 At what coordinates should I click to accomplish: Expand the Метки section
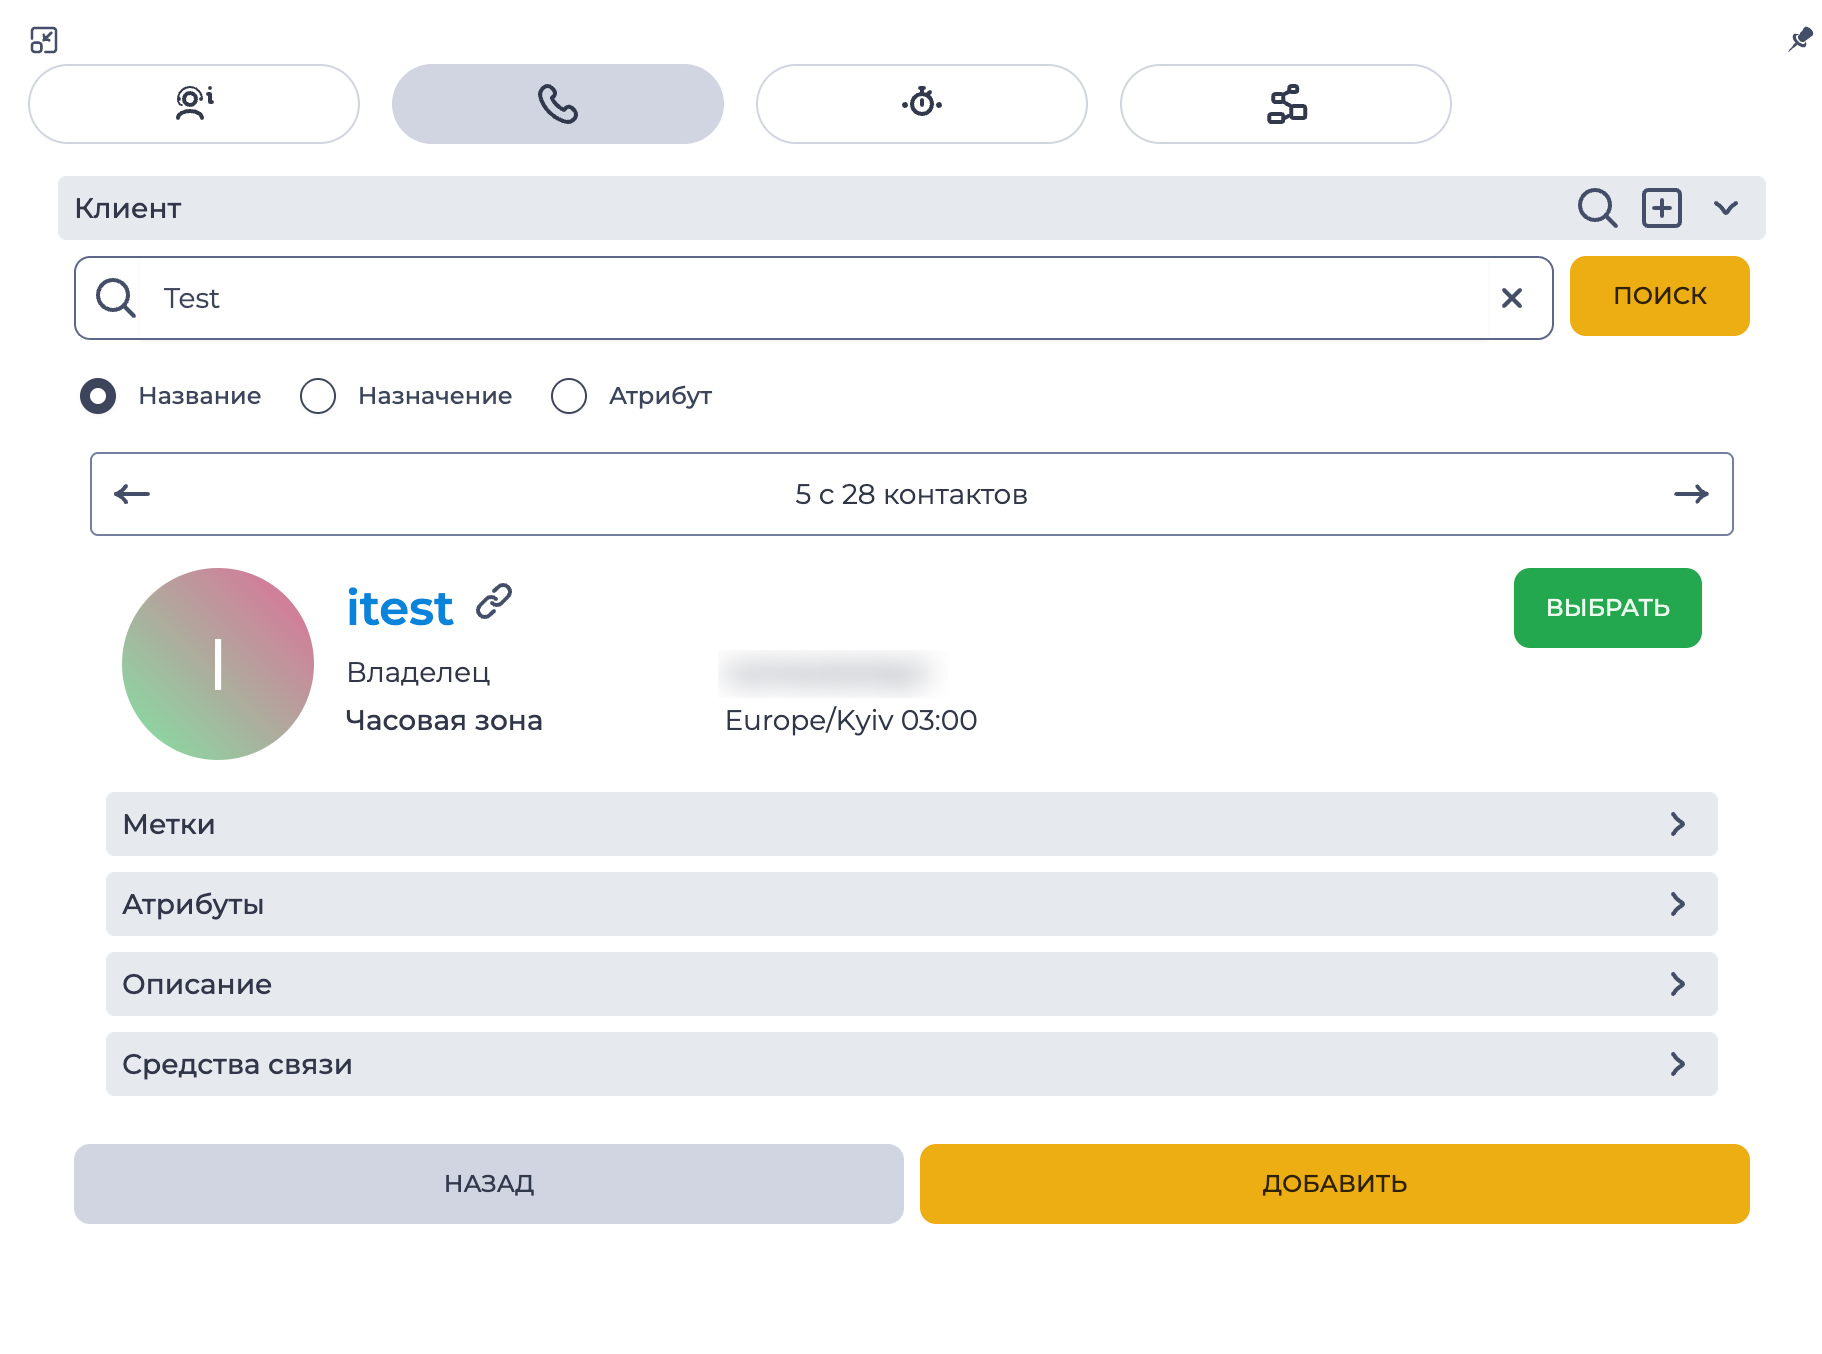pyautogui.click(x=912, y=824)
